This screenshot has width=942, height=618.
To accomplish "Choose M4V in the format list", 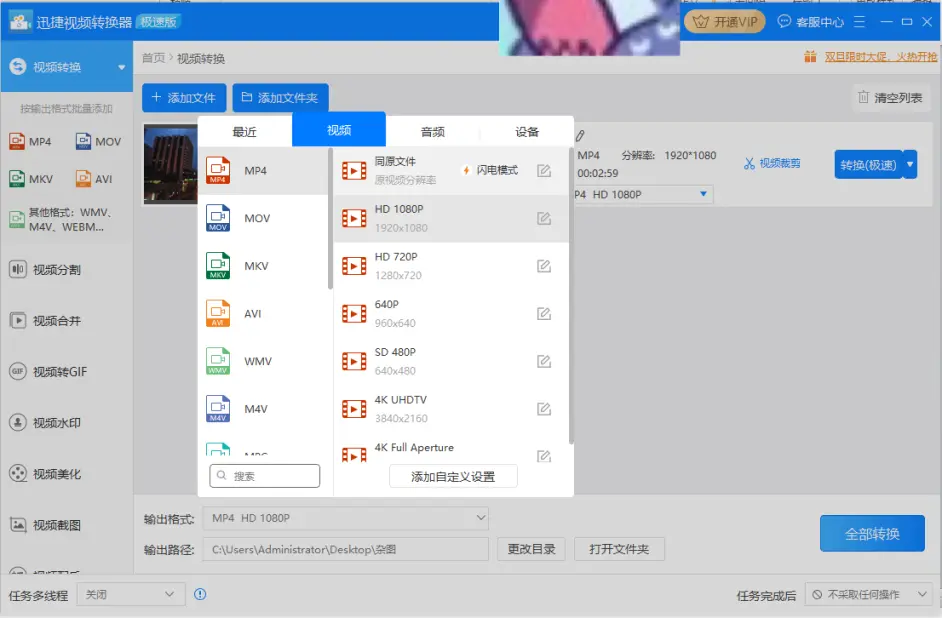I will pyautogui.click(x=263, y=409).
